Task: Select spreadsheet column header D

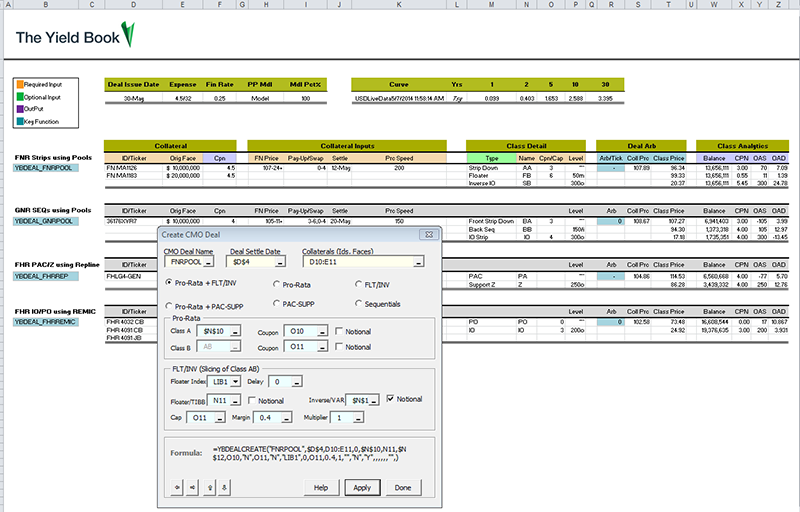Action: click(134, 4)
